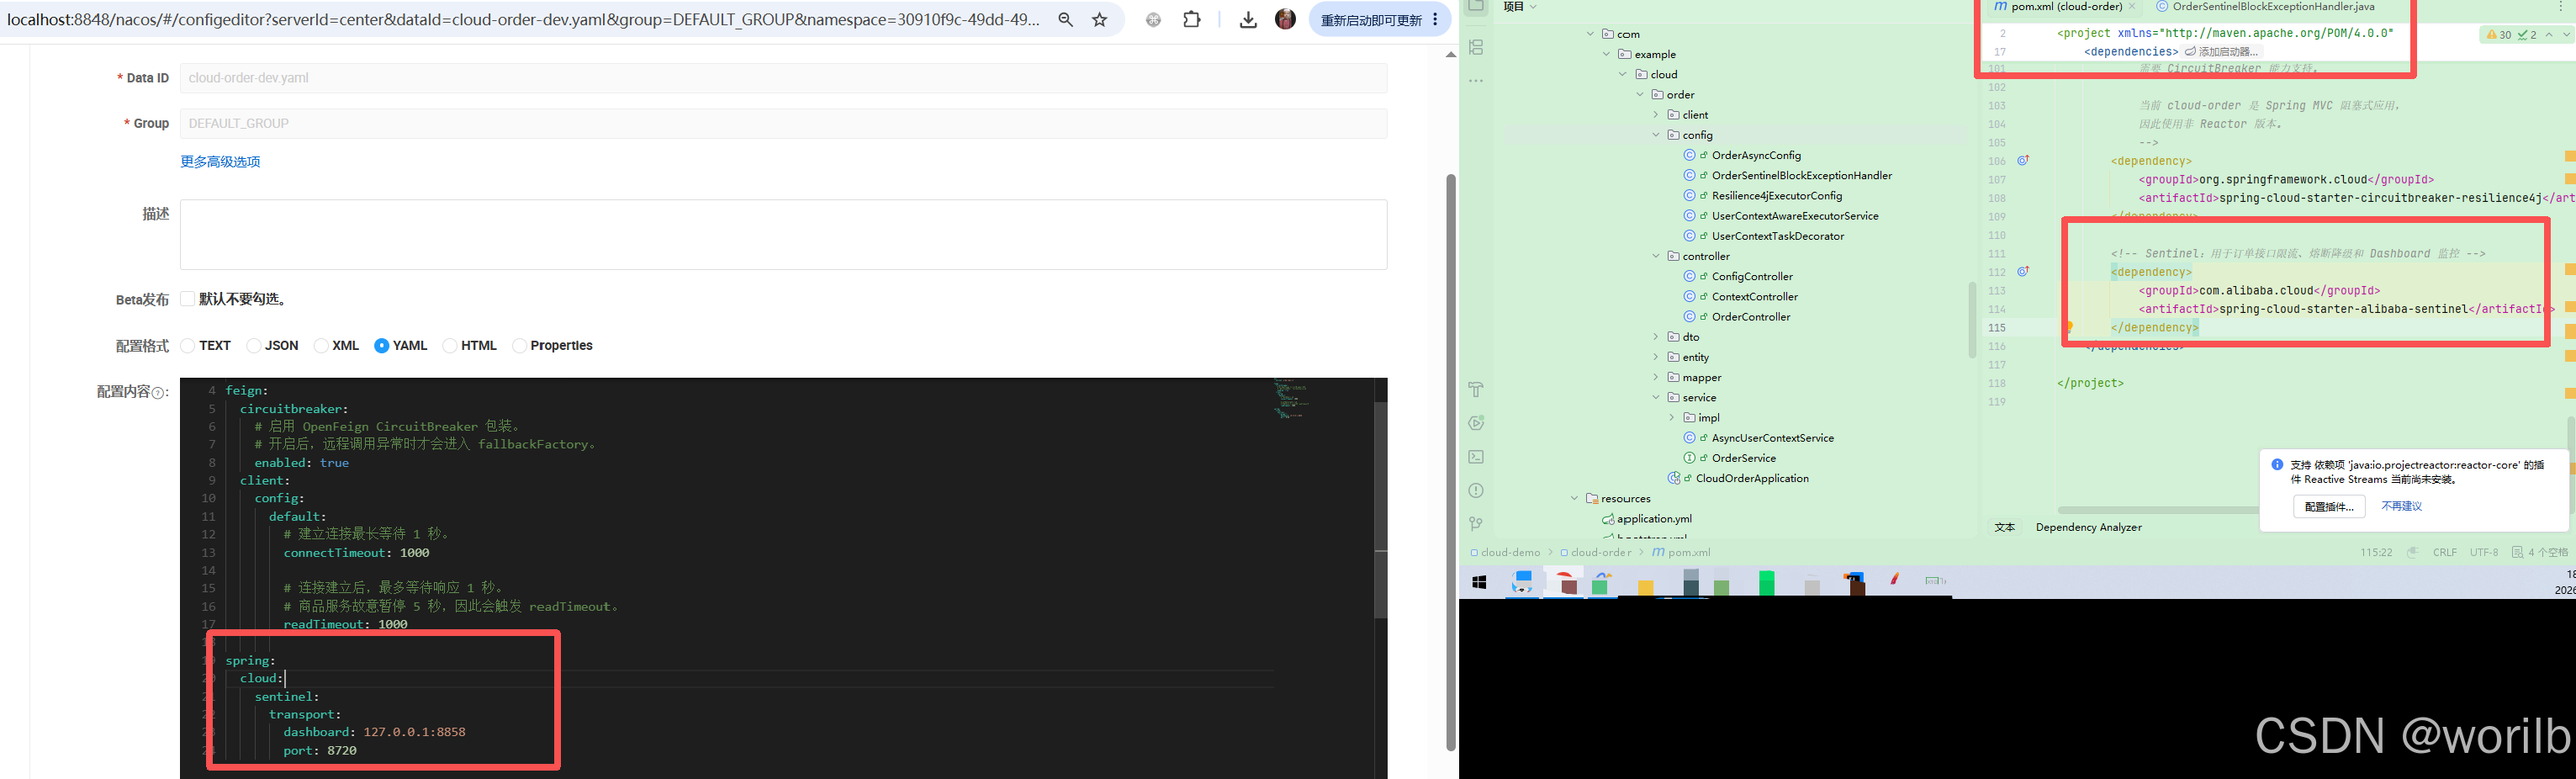
Task: Open the browser downloads icon
Action: tap(1248, 19)
